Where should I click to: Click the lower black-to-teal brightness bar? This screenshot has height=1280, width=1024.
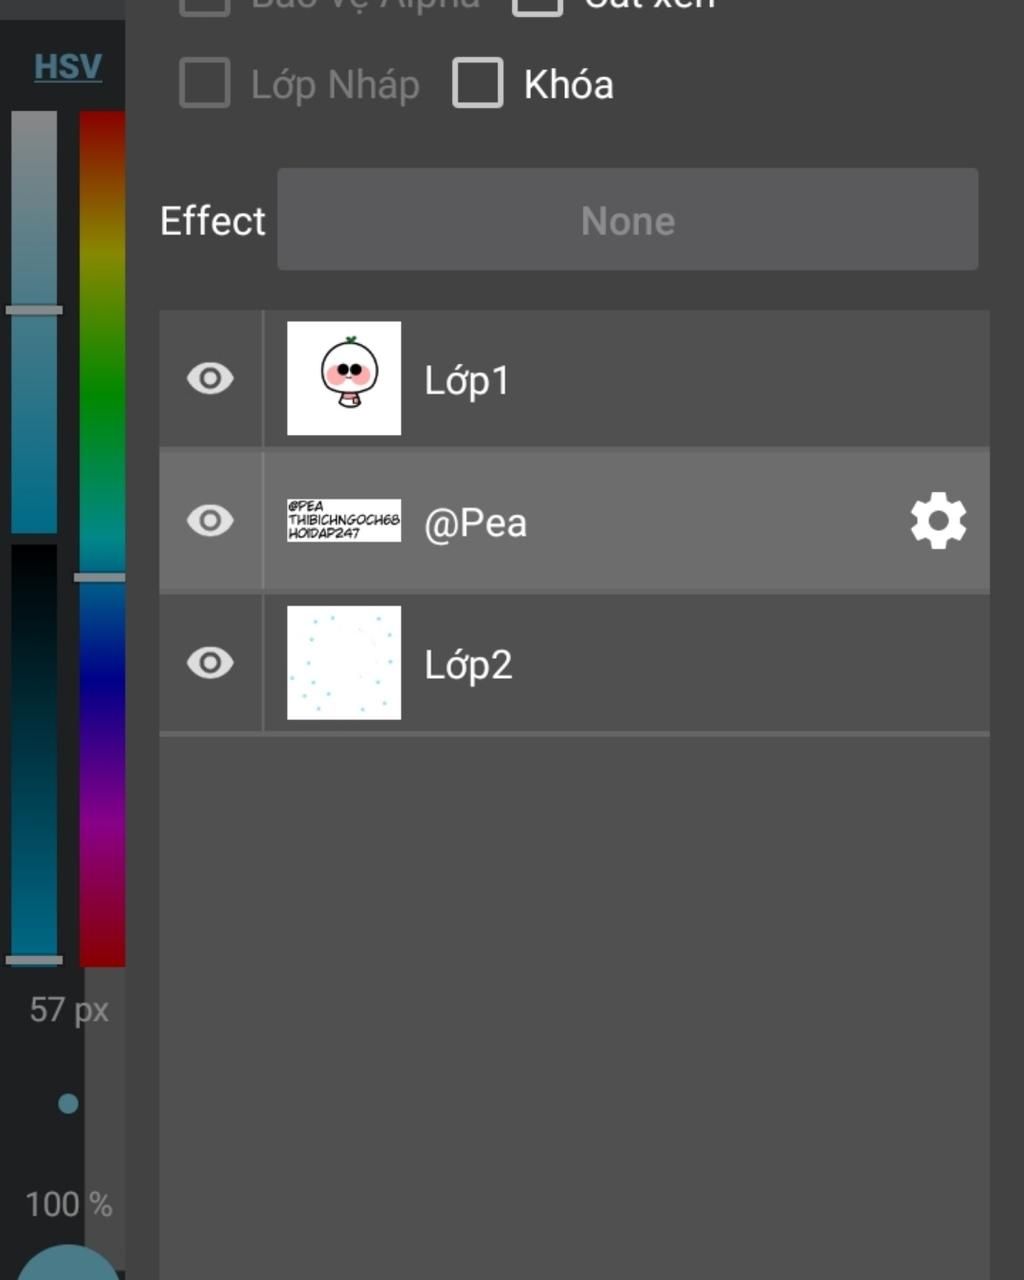coord(34,750)
